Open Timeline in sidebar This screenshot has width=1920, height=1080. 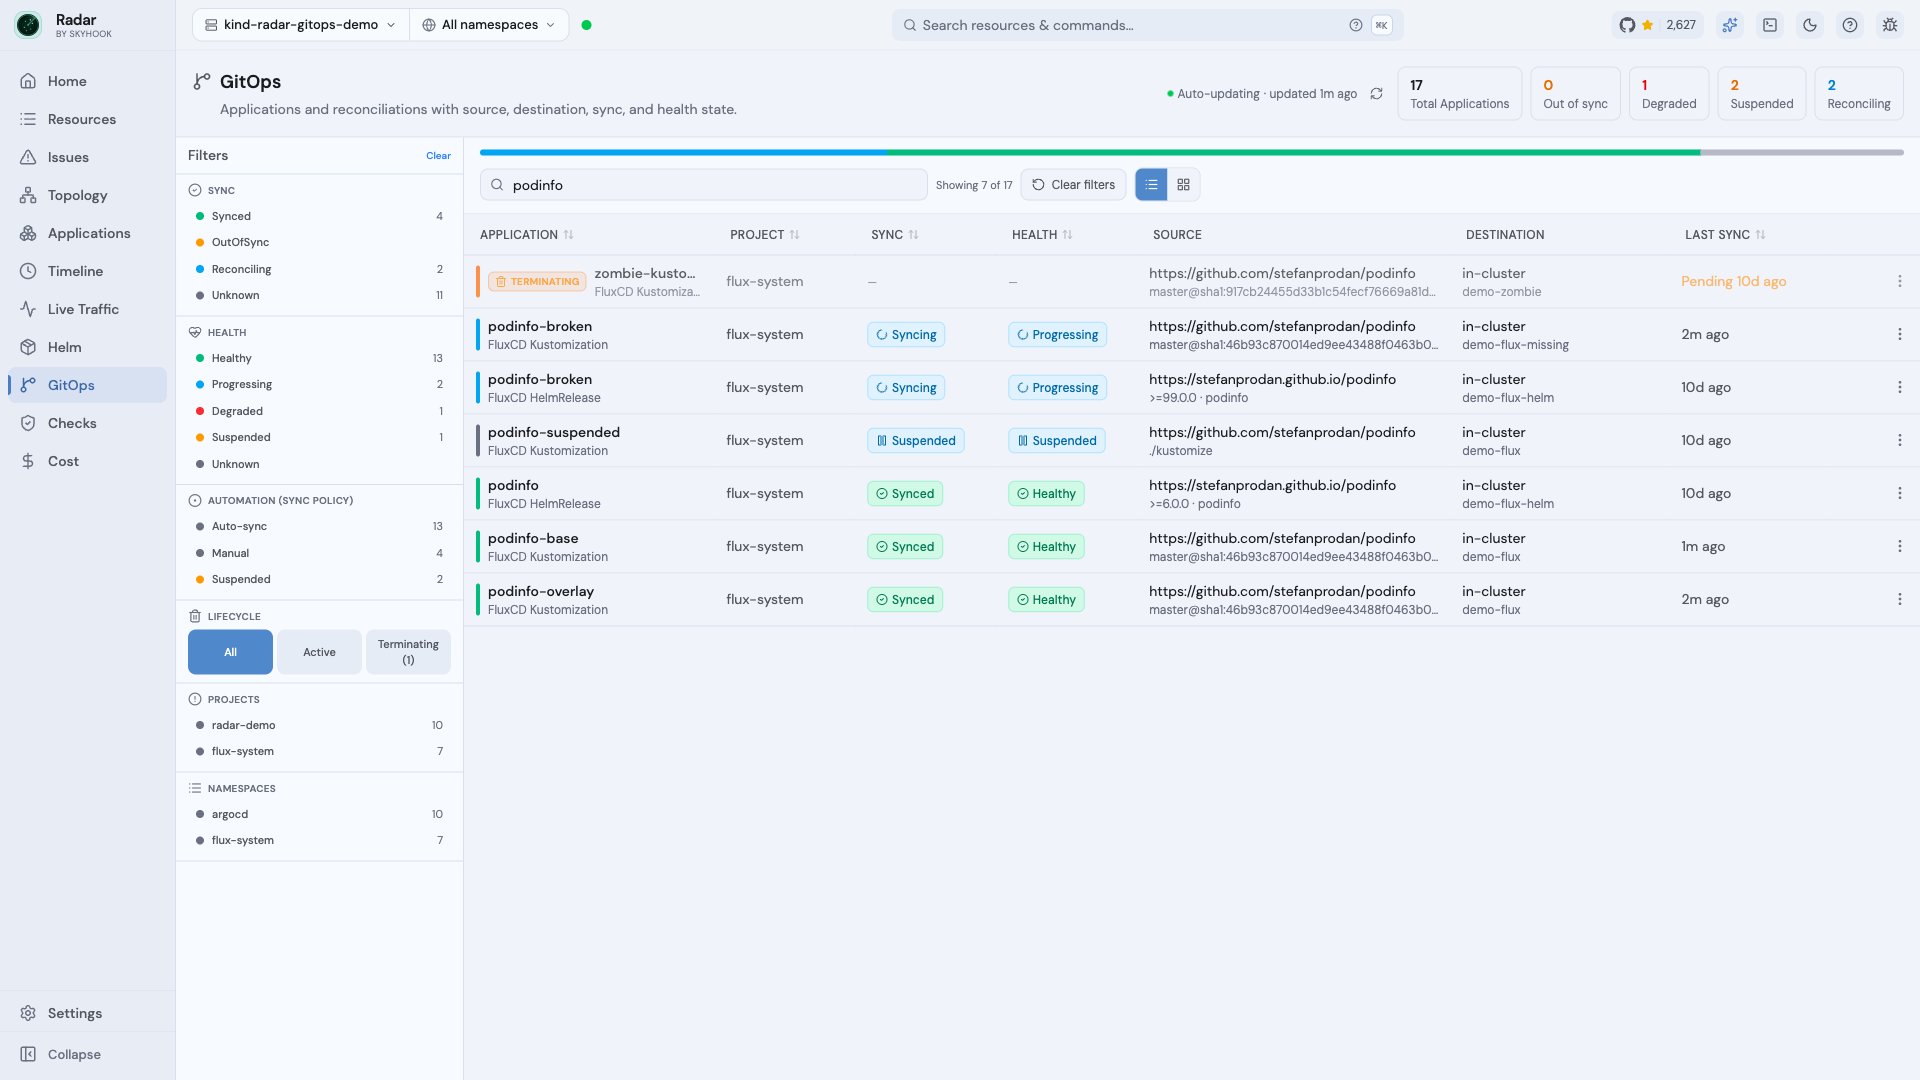pyautogui.click(x=87, y=271)
